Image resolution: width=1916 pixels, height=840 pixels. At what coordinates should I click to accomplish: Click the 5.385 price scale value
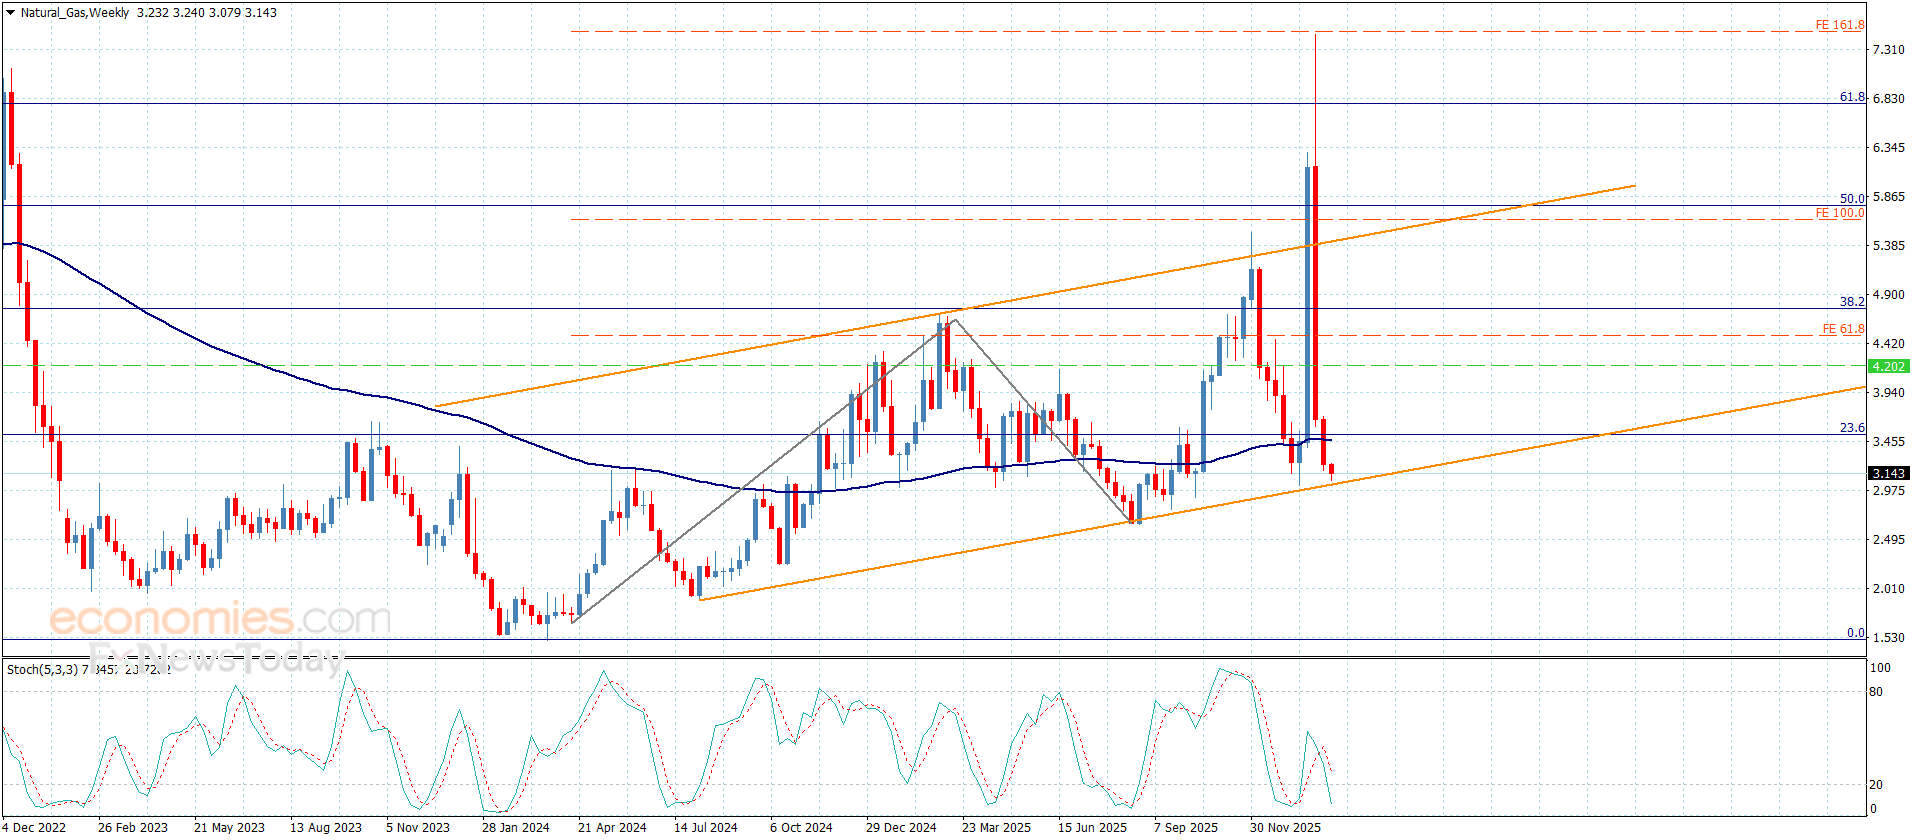click(x=1889, y=246)
